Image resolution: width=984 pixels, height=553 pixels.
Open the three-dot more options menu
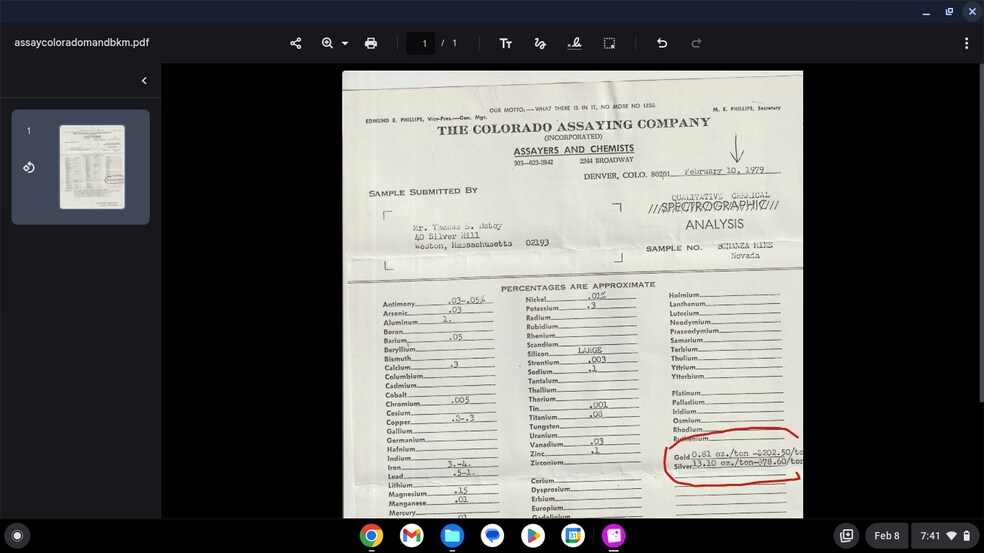[966, 43]
